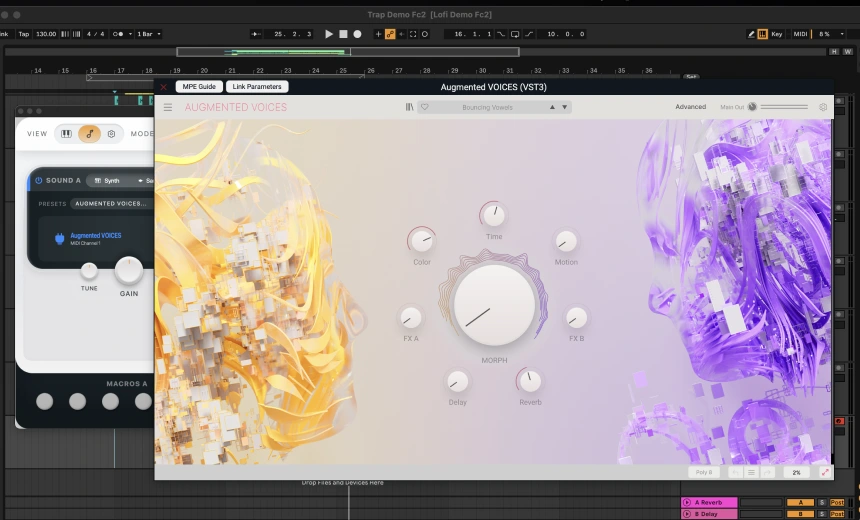Stop playback in Ableton transport

tap(343, 34)
